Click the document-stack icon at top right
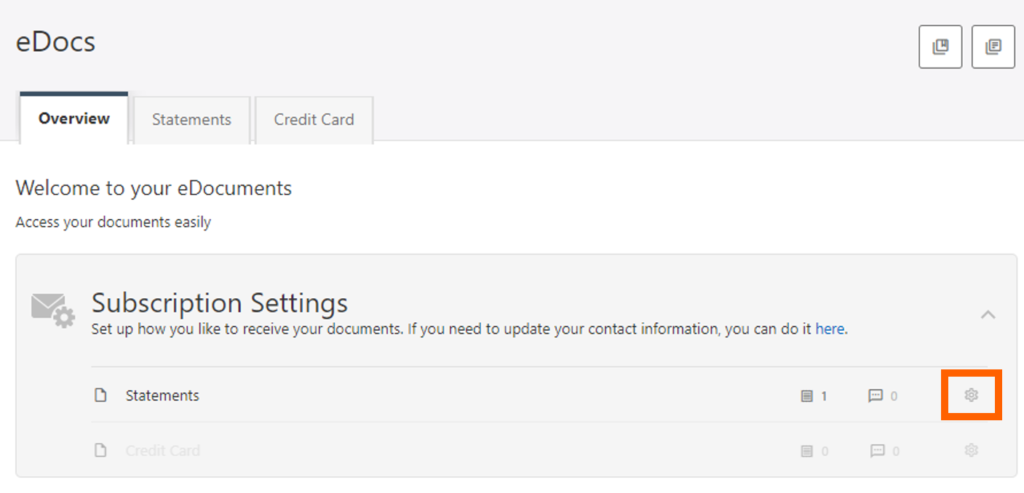The image size is (1024, 493). click(x=993, y=46)
